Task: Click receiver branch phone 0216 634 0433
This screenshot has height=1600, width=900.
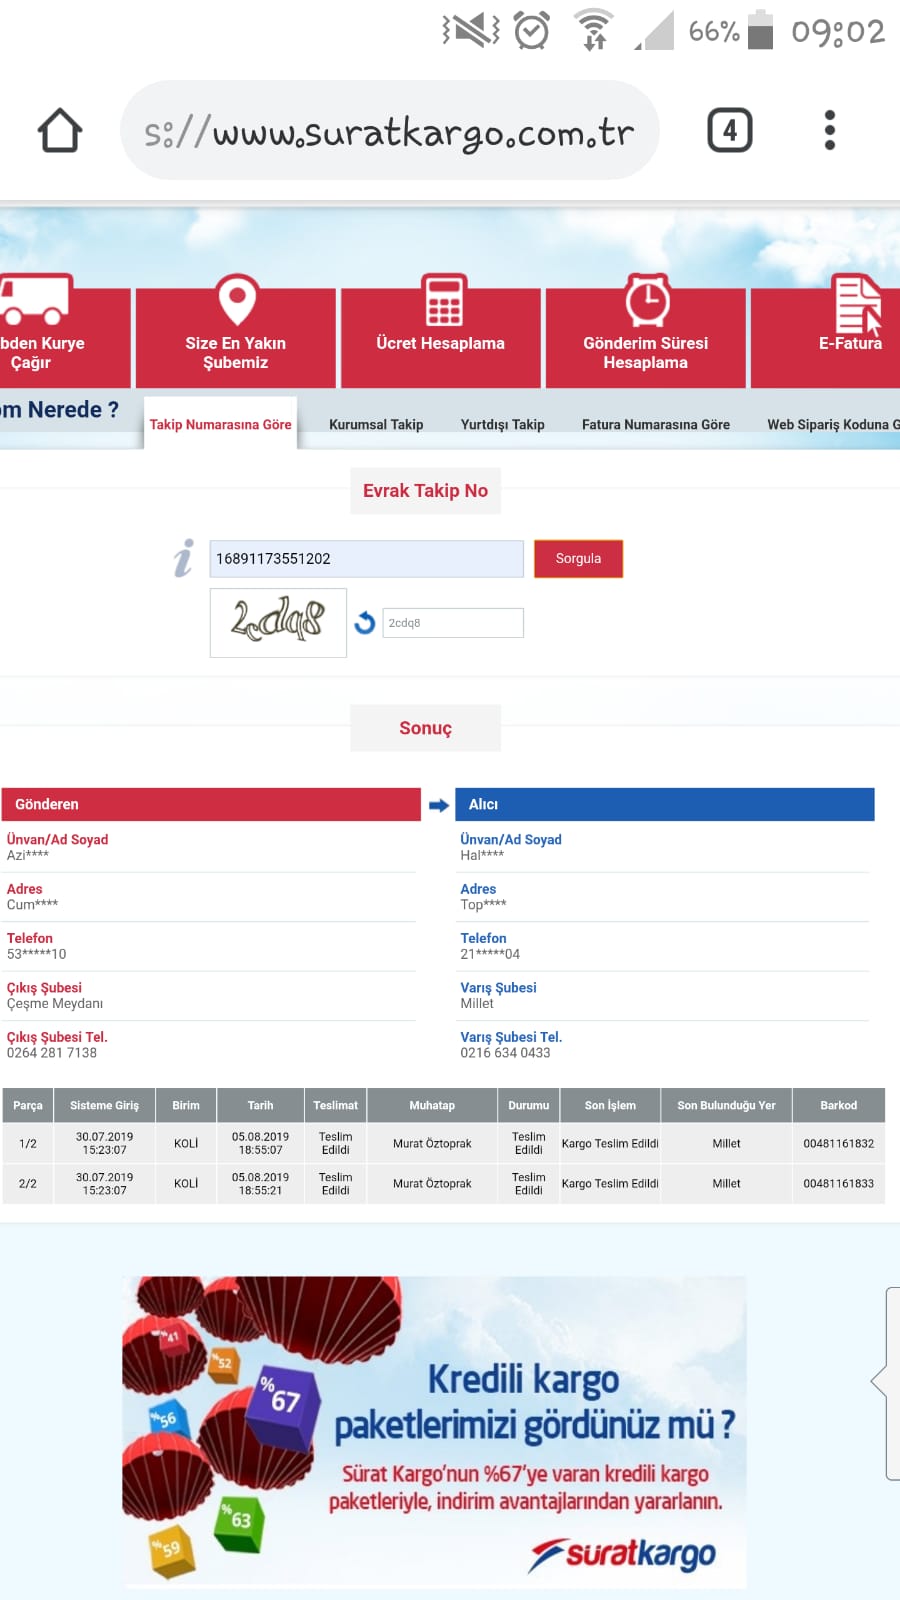Action: click(505, 1053)
